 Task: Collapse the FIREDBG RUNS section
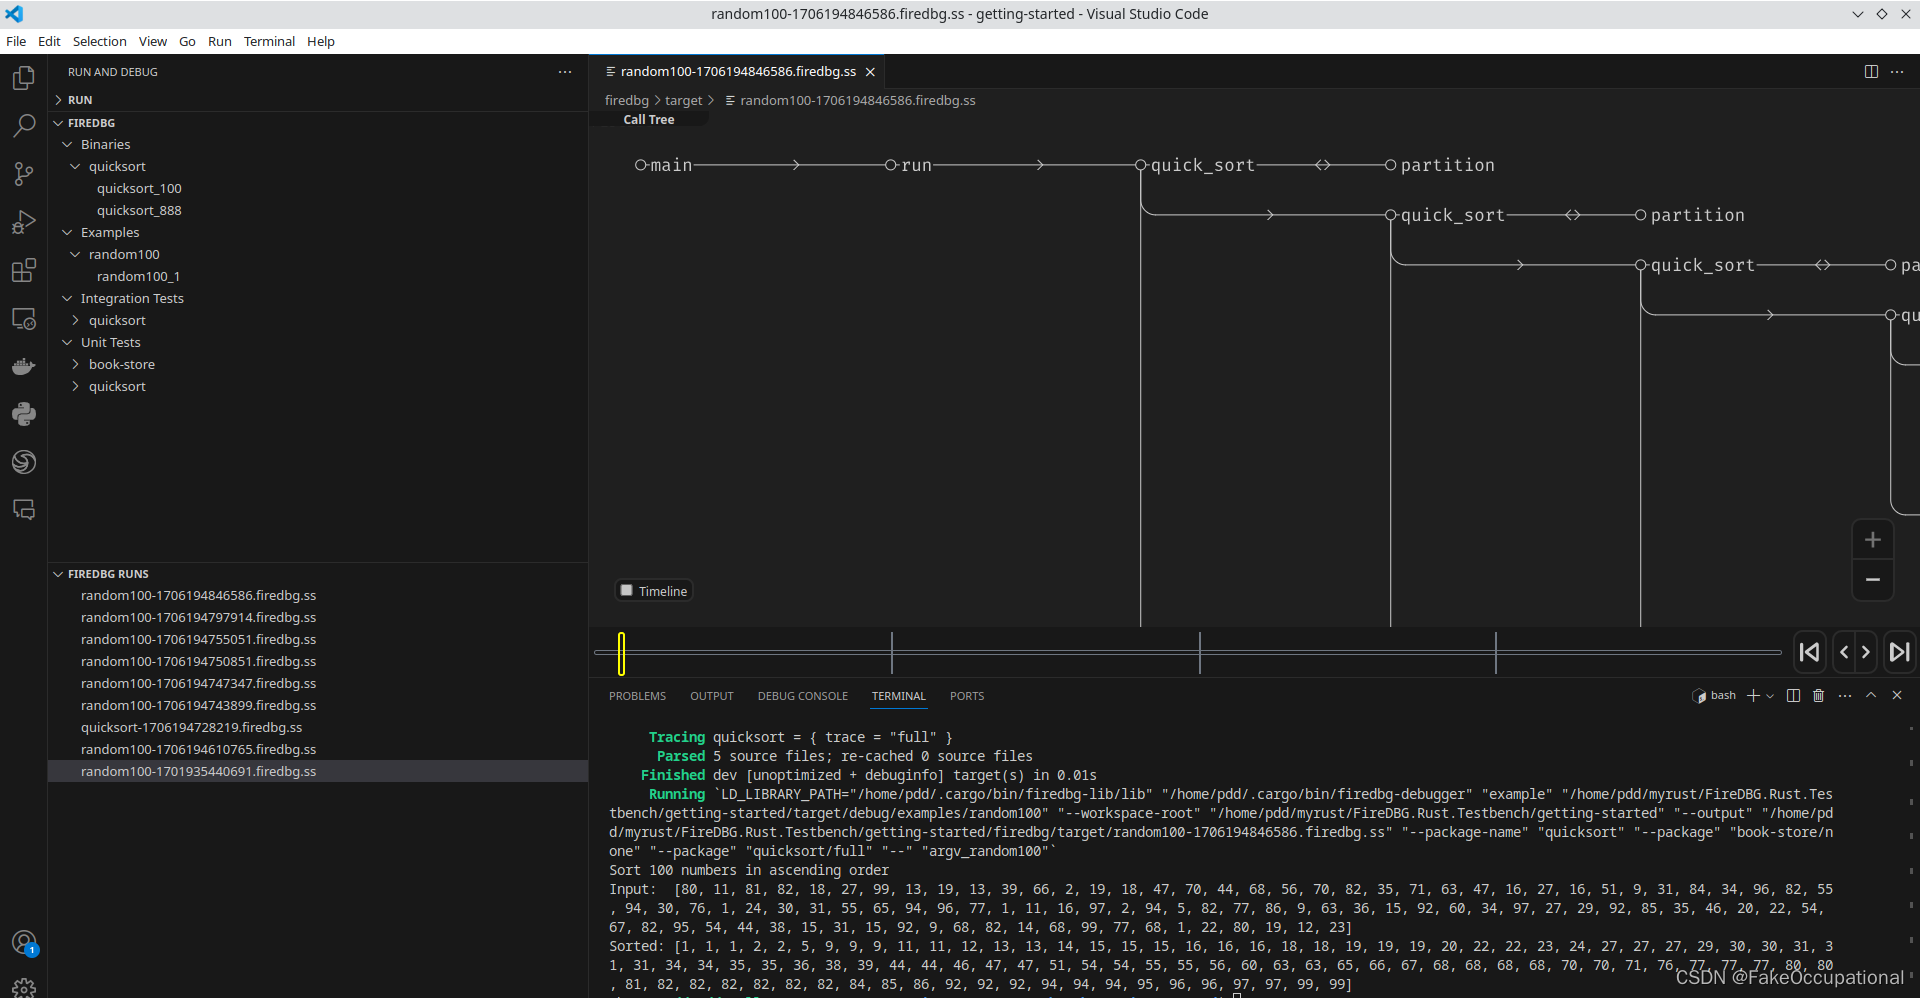(x=58, y=574)
